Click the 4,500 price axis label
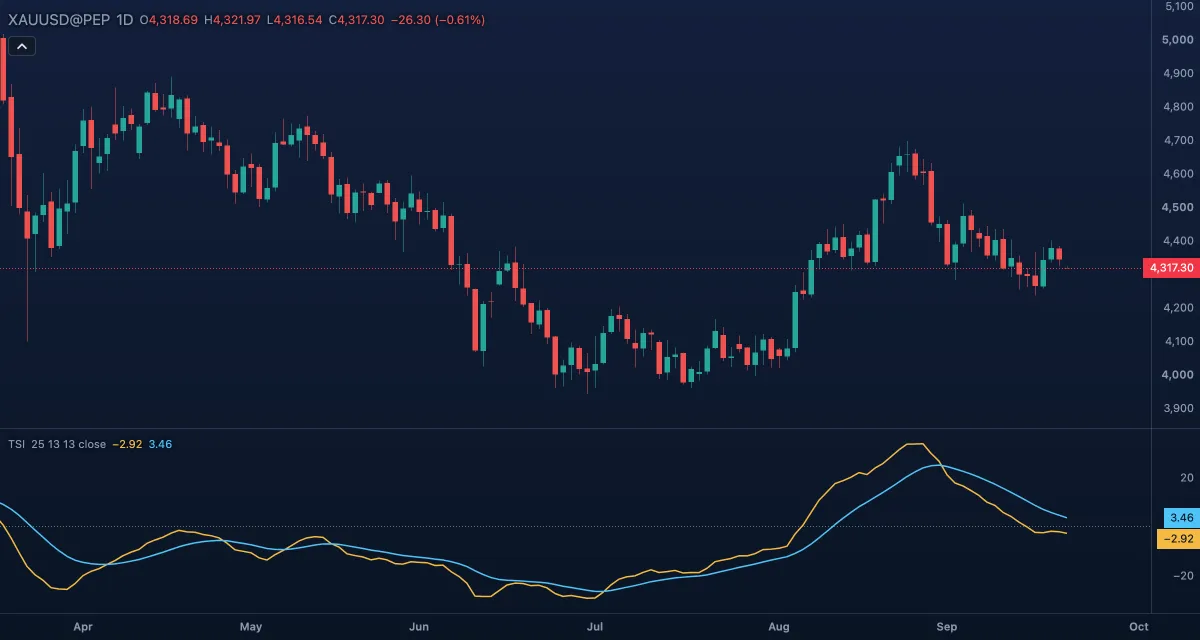Image resolution: width=1200 pixels, height=640 pixels. [1177, 208]
